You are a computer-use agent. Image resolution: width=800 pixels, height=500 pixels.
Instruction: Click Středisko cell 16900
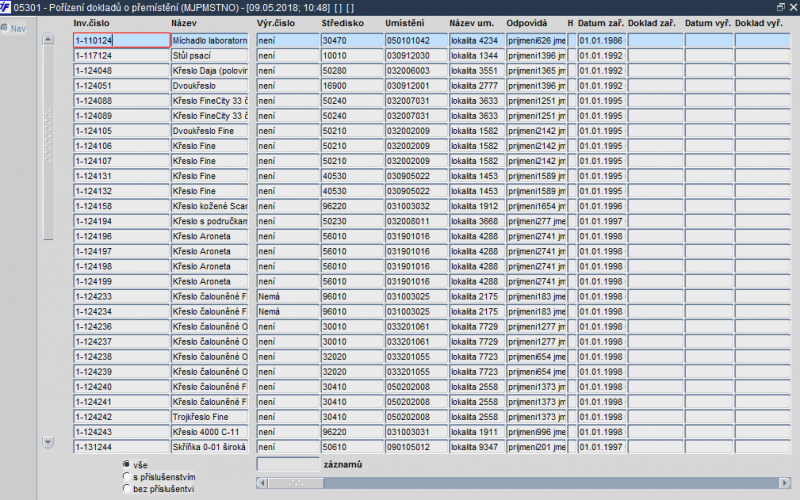352,85
